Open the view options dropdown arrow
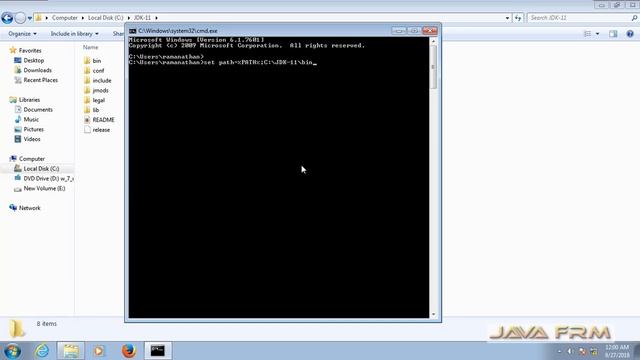 point(598,34)
